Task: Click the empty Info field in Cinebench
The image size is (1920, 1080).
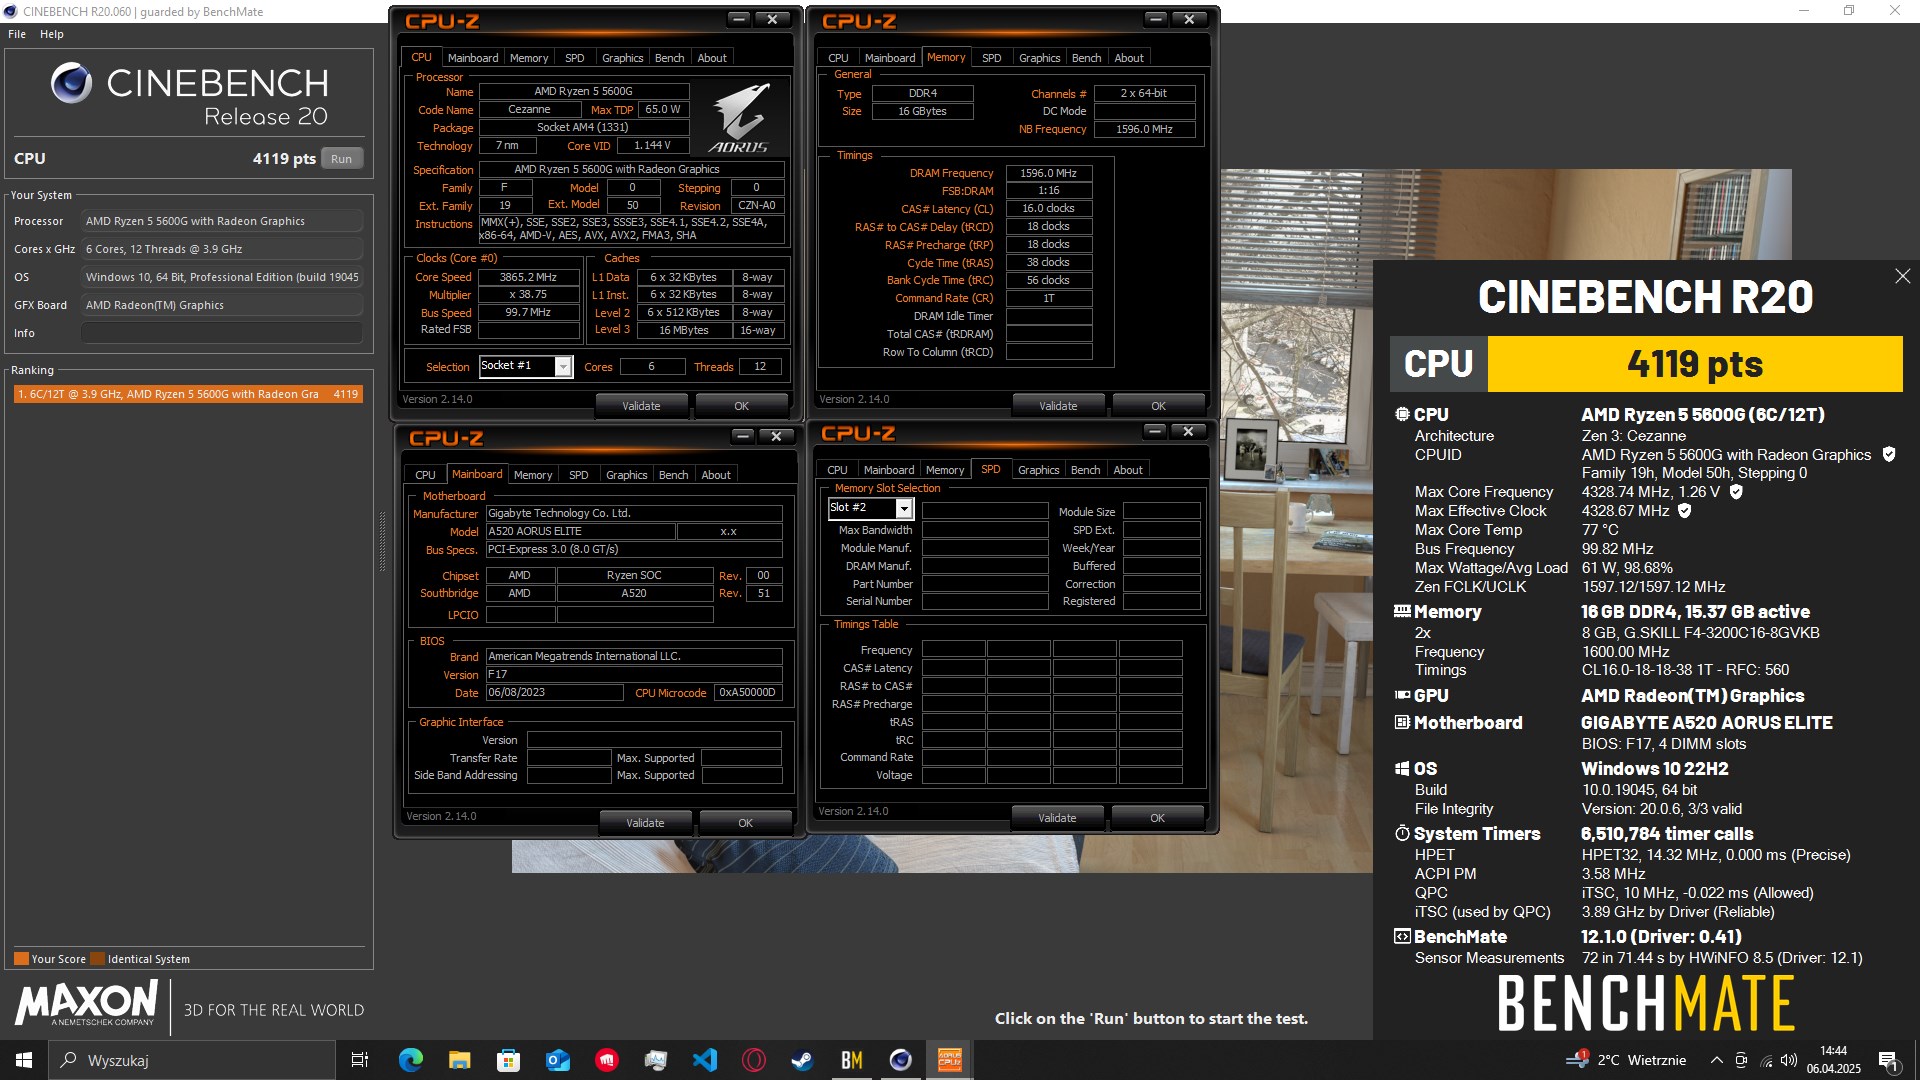Action: (222, 333)
